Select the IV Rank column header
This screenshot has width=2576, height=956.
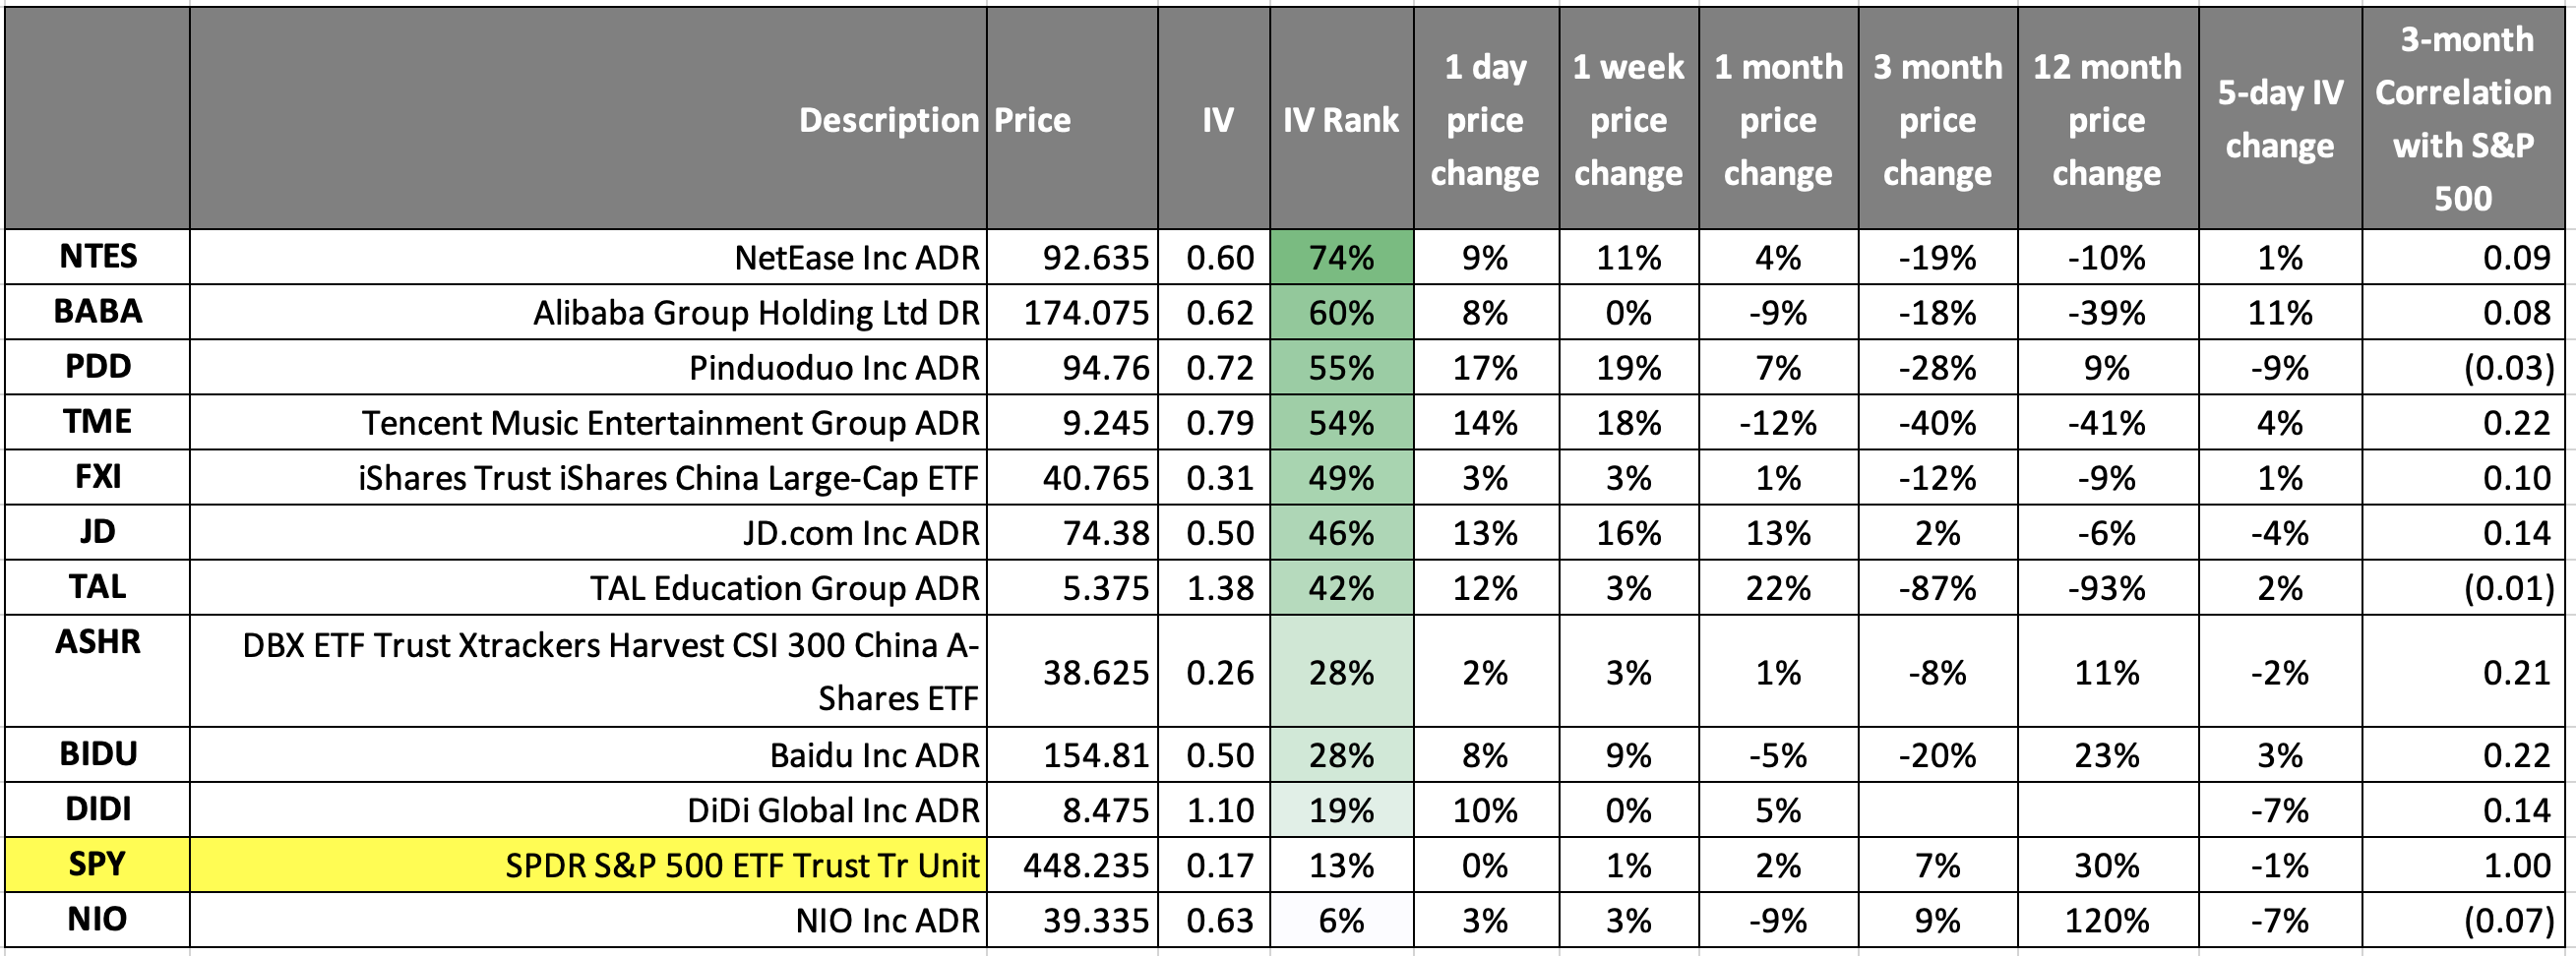point(1341,120)
